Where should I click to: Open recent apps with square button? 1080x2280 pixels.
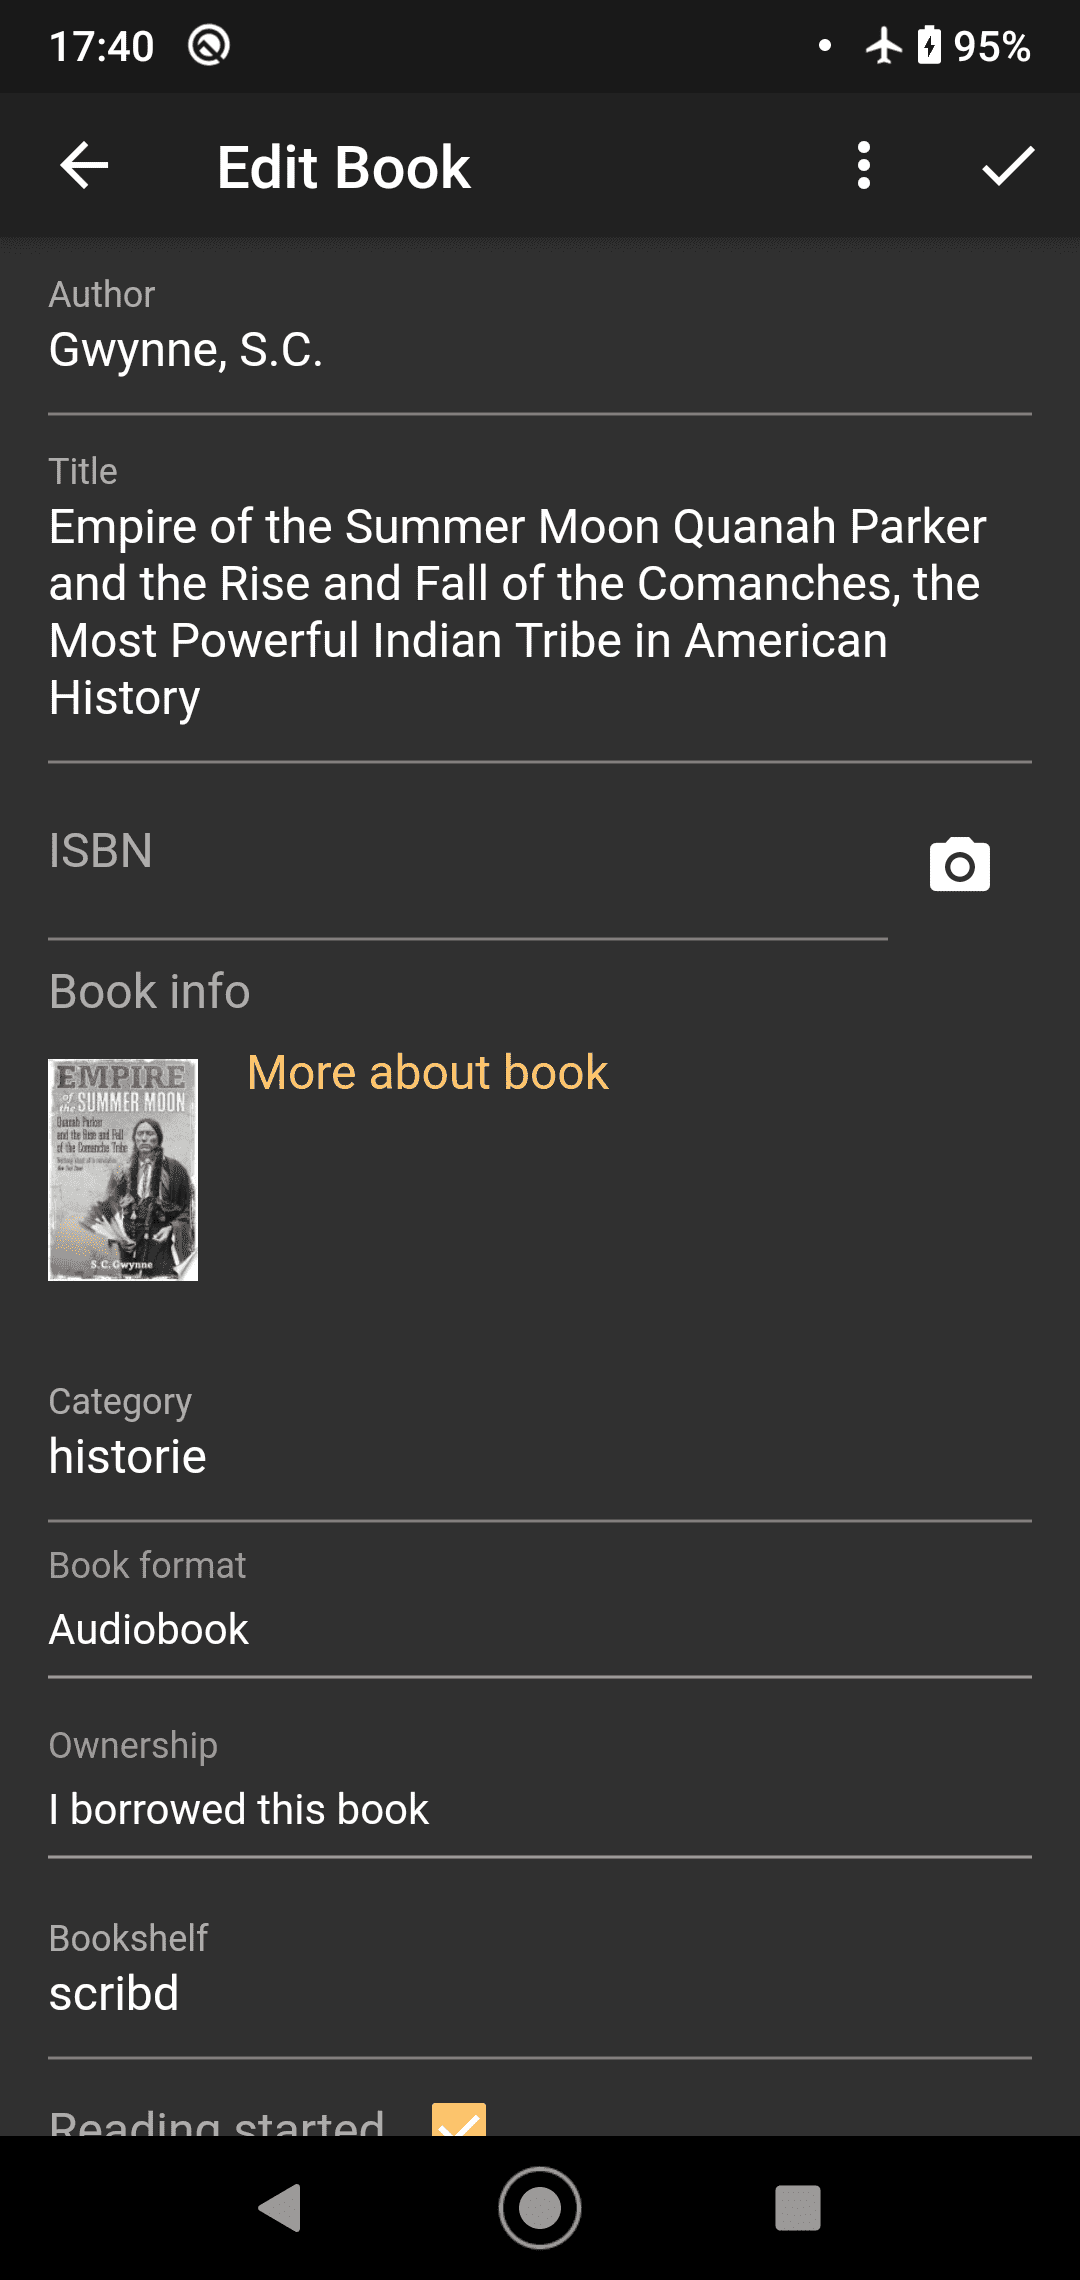click(x=797, y=2207)
